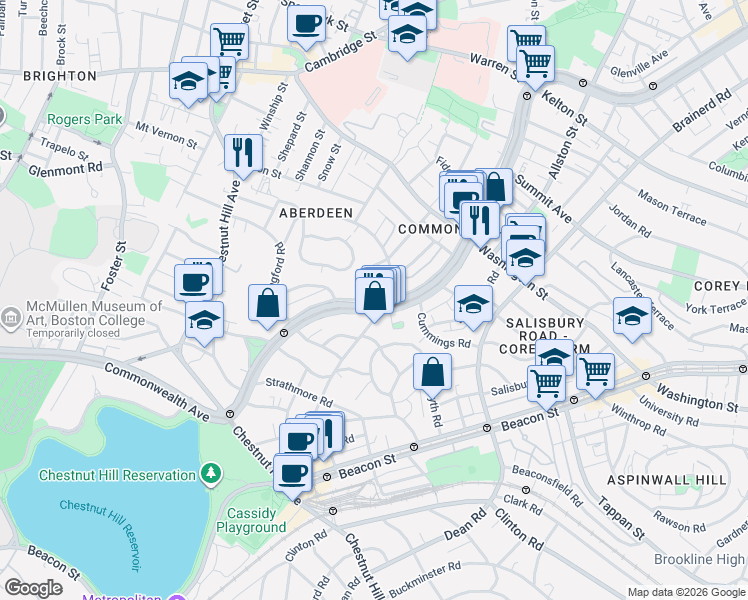Click the ABERDEEN neighborhood label
The width and height of the screenshot is (748, 600).
tap(316, 213)
